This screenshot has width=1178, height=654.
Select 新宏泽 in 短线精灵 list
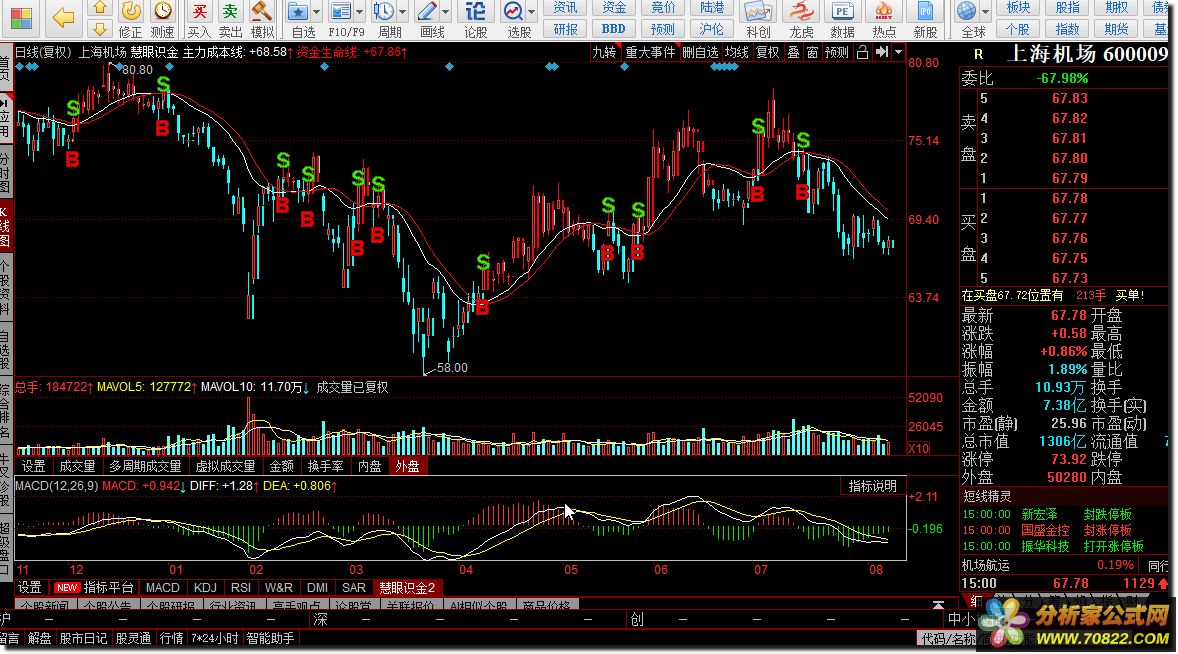pos(1039,514)
